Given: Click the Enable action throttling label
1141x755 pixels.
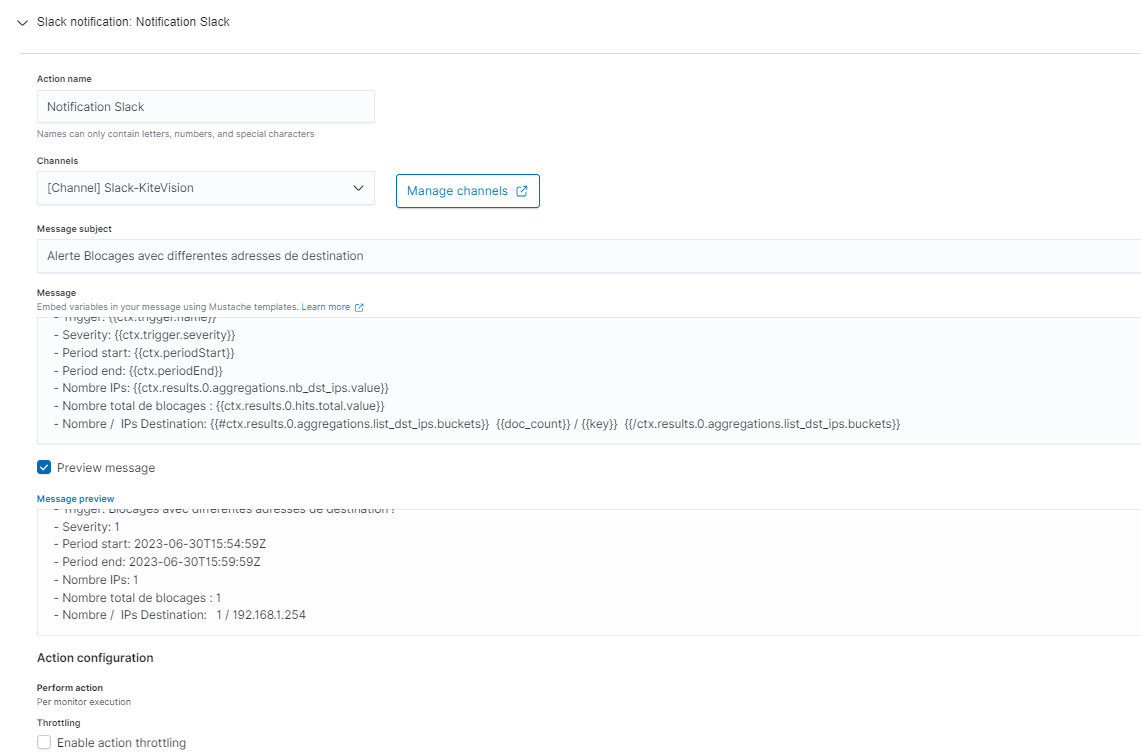Looking at the screenshot, I should tap(121, 743).
